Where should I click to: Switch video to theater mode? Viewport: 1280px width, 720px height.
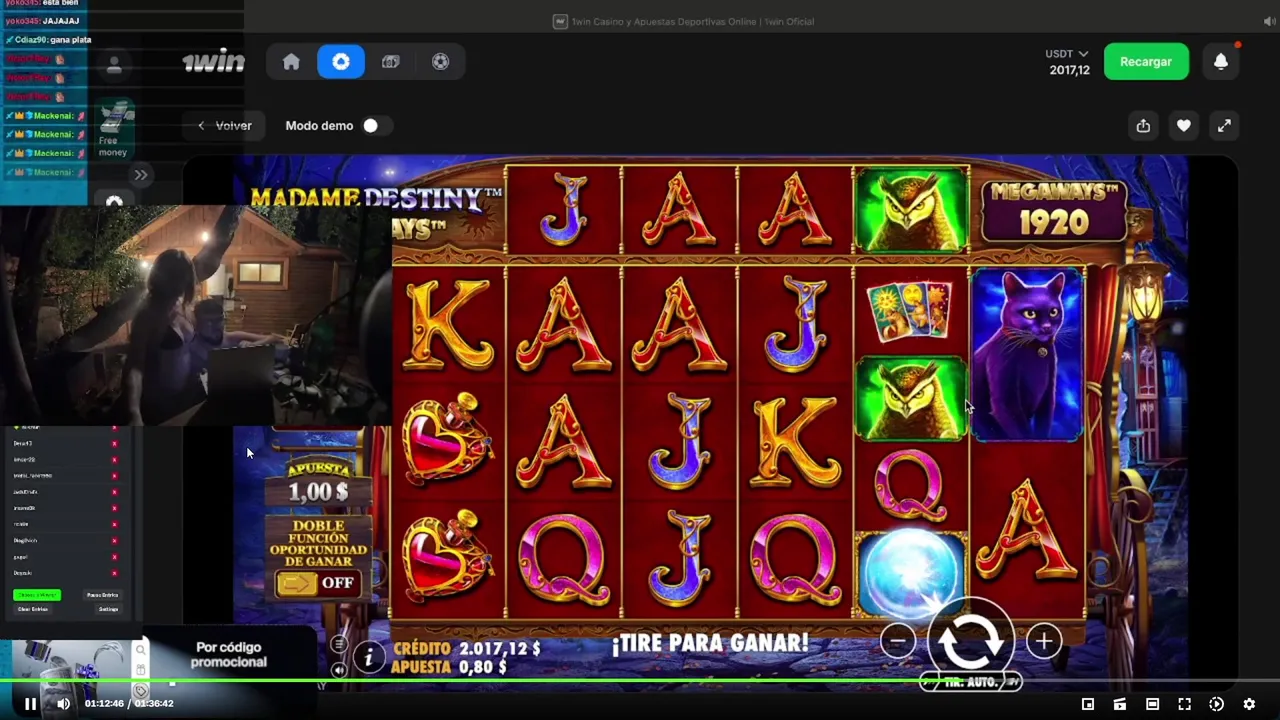[1152, 704]
